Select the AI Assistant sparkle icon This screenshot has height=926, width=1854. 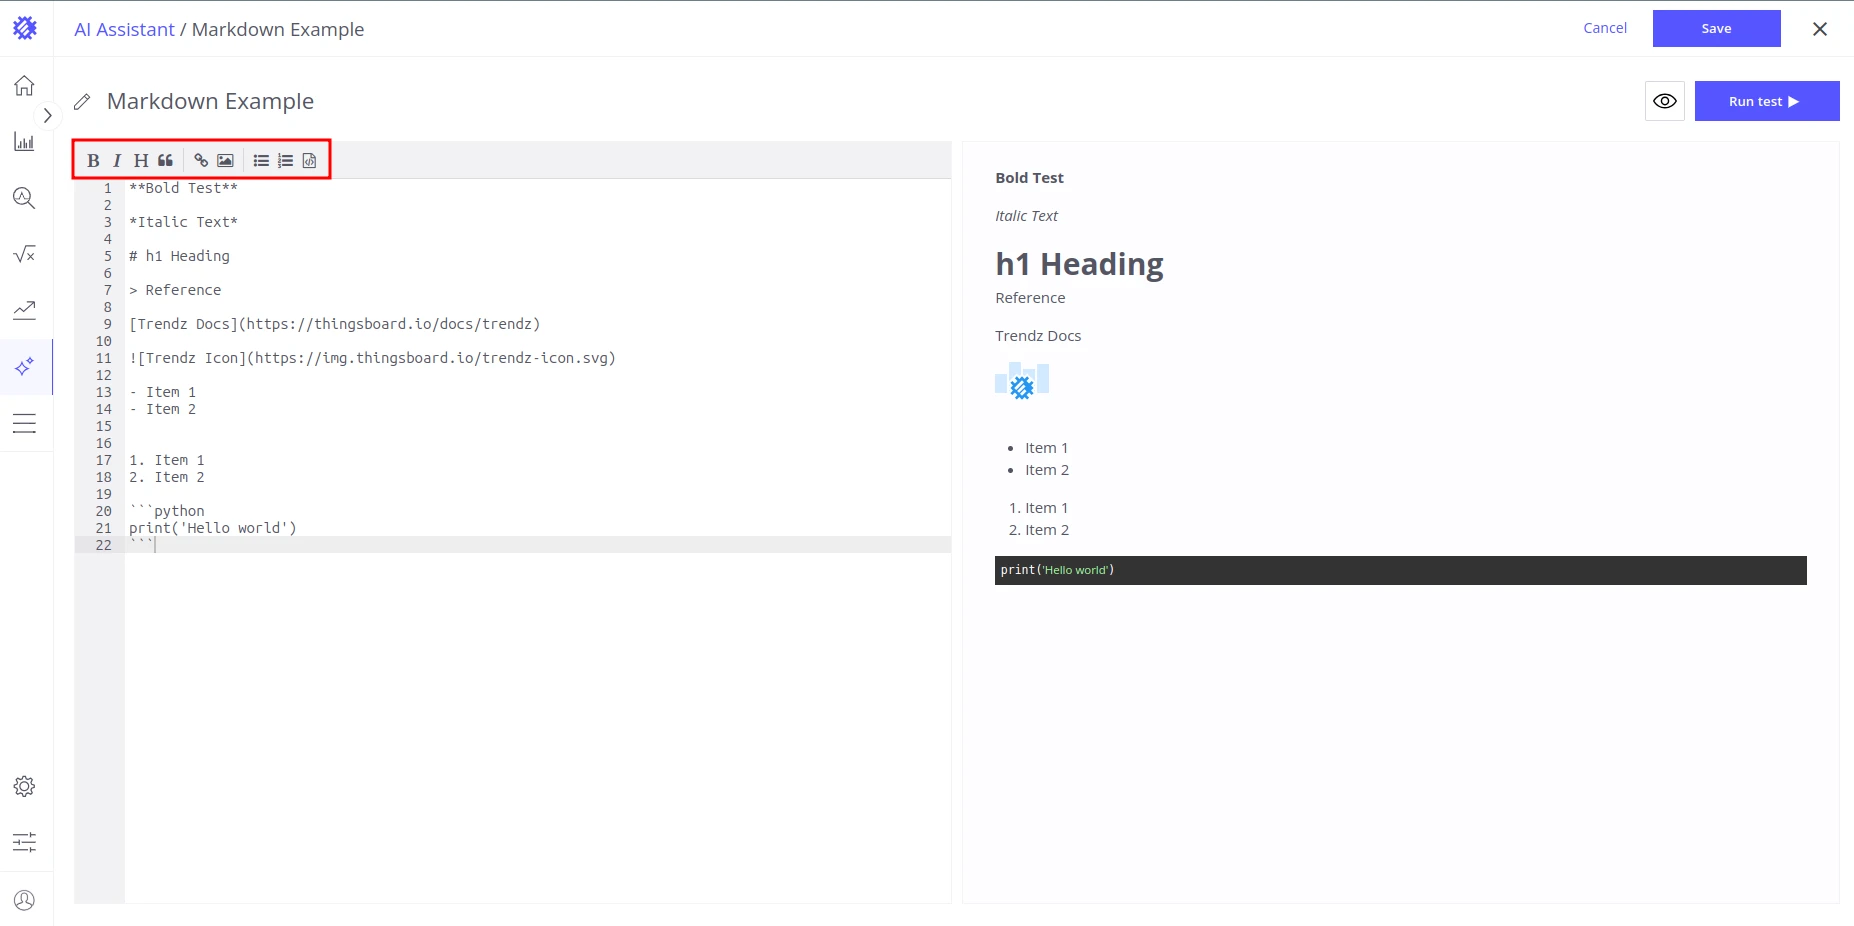click(x=25, y=367)
